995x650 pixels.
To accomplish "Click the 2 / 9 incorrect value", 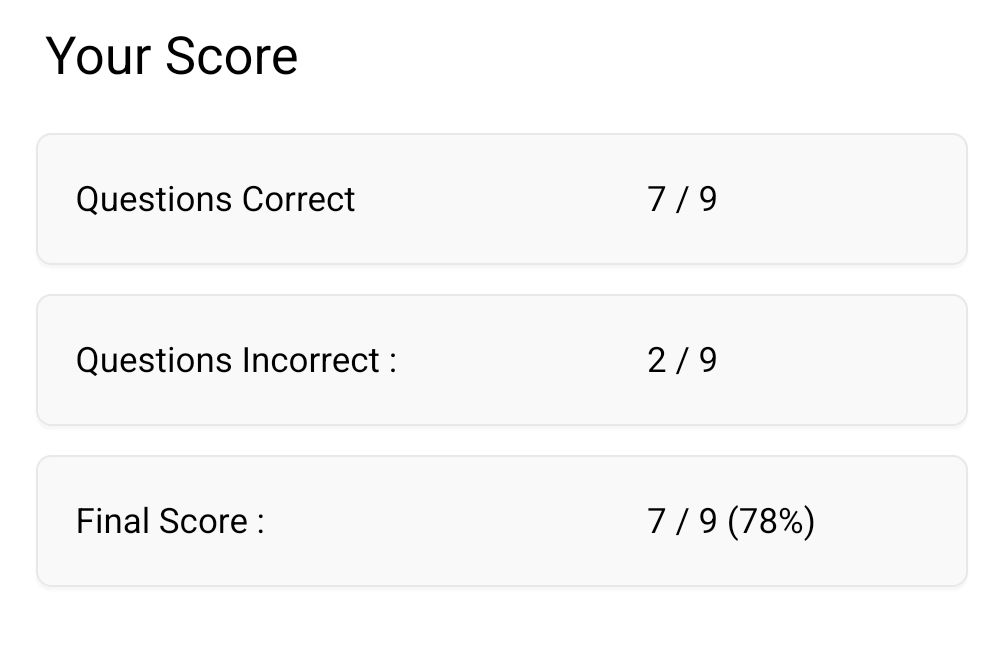I will click(682, 361).
